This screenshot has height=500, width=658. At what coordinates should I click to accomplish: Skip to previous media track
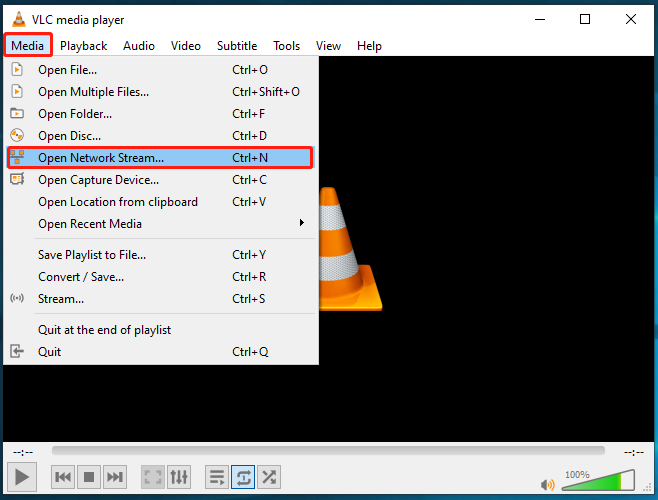63,477
